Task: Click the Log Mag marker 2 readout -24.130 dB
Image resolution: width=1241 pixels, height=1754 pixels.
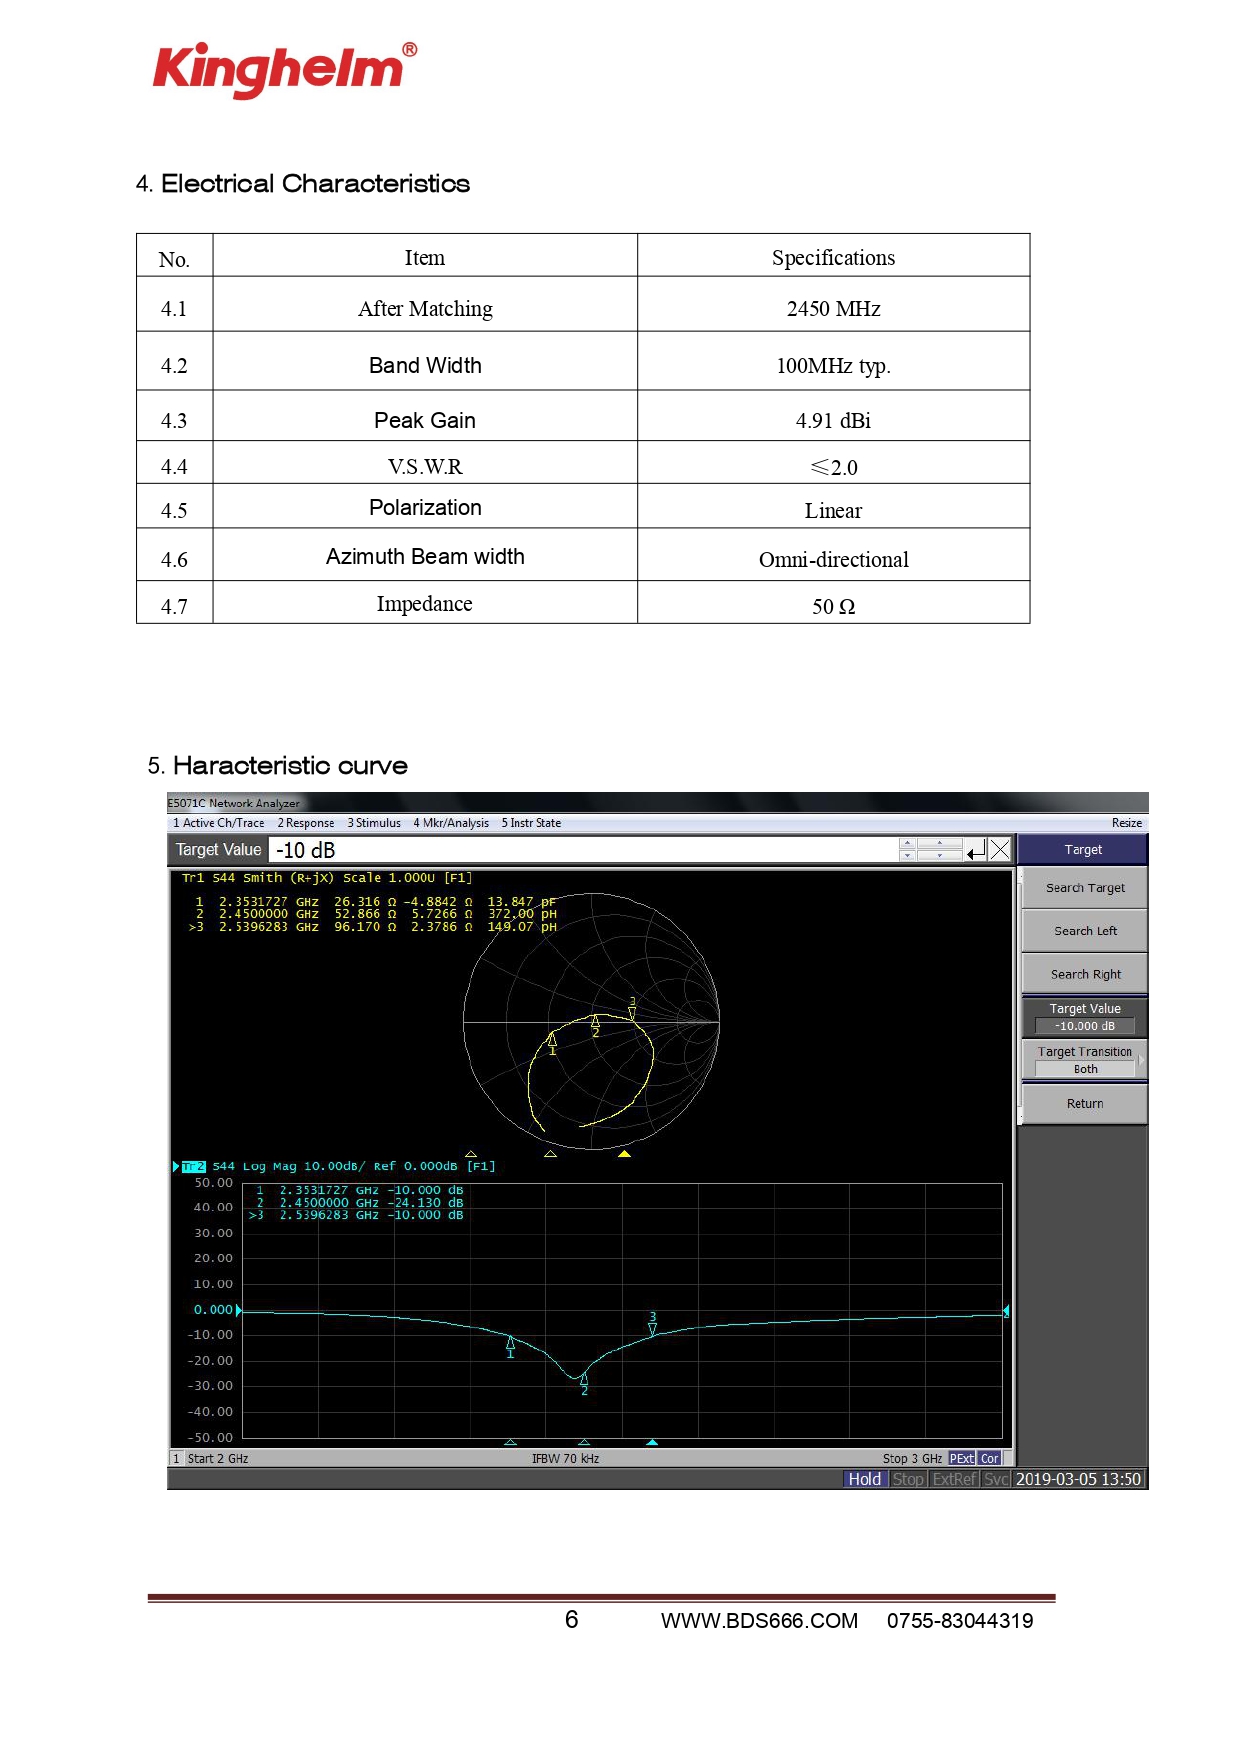Action: click(x=428, y=1203)
